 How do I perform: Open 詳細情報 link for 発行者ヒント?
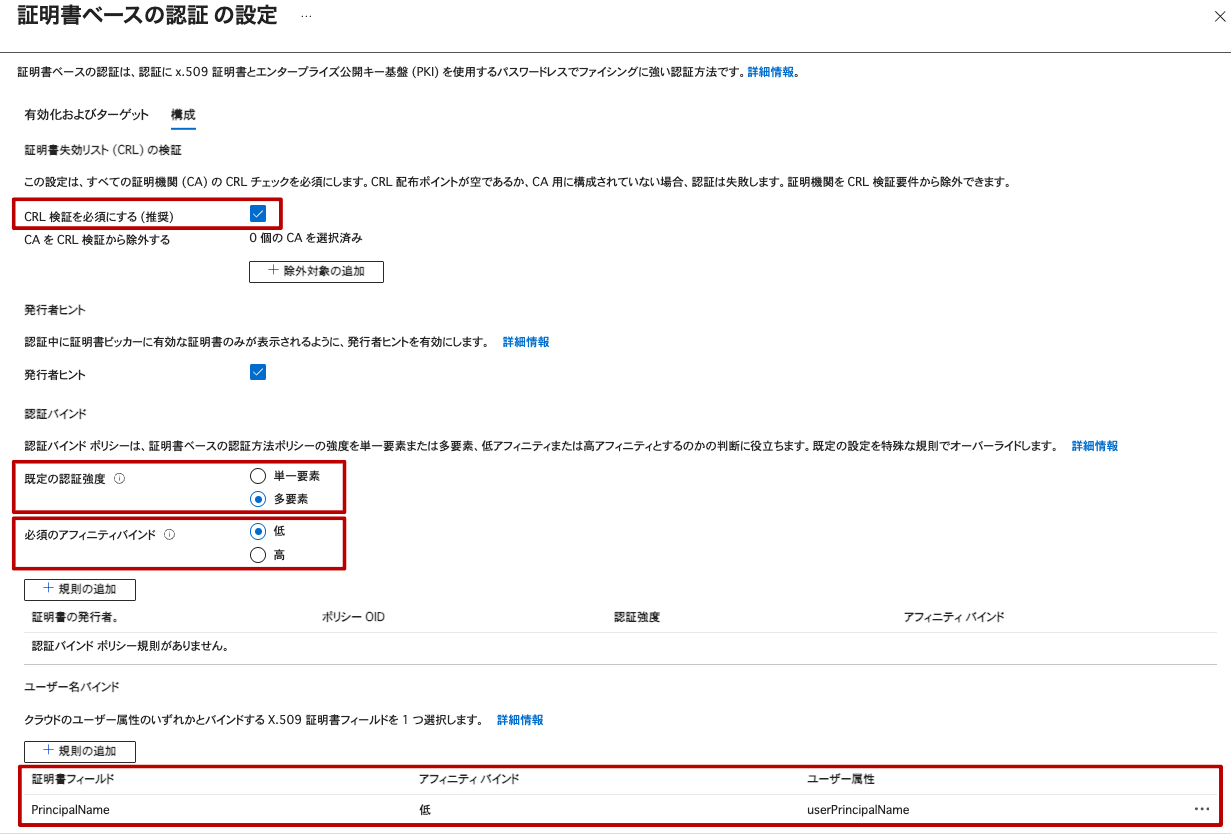pyautogui.click(x=525, y=342)
